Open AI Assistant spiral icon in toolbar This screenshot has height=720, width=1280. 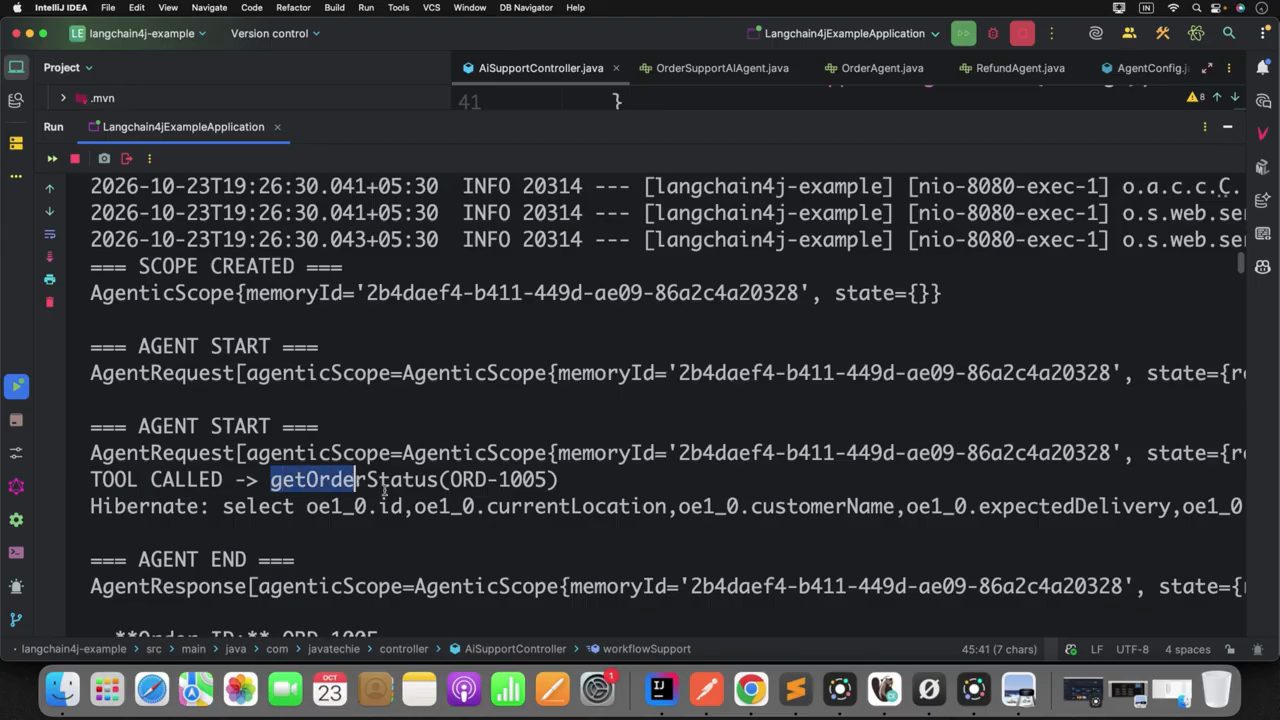coord(1096,33)
